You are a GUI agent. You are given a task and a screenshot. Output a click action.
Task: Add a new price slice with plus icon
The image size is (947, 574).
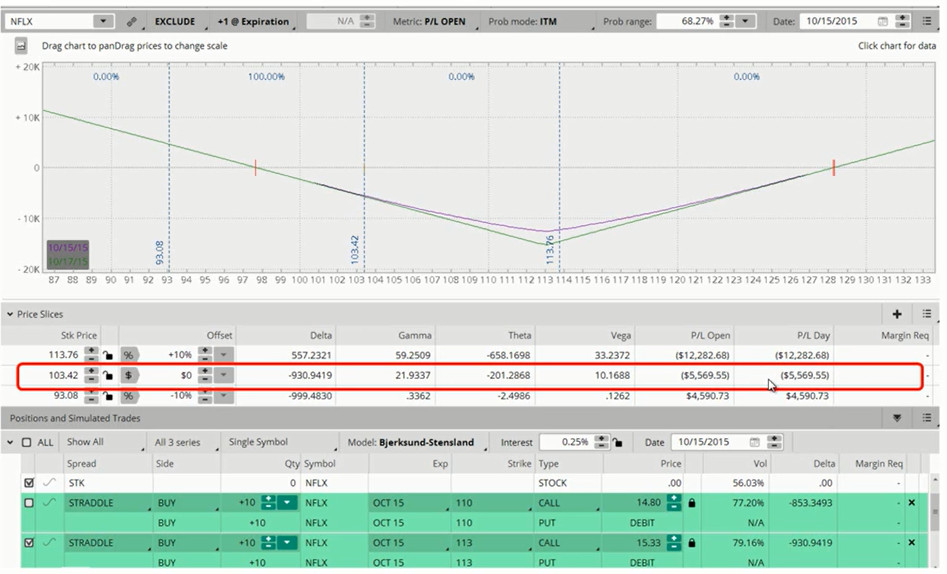pos(897,314)
